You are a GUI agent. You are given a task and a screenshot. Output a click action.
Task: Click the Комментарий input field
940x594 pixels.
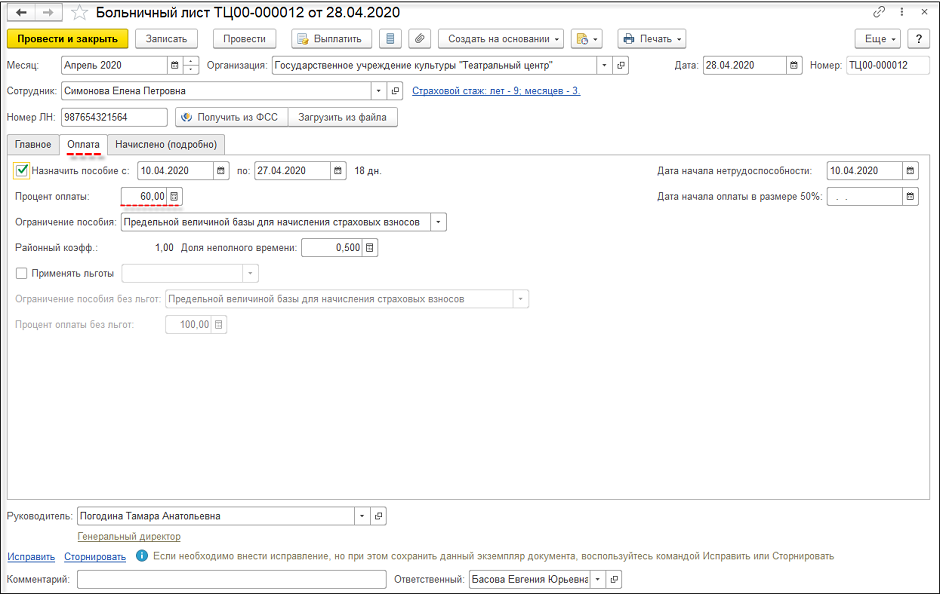231,580
